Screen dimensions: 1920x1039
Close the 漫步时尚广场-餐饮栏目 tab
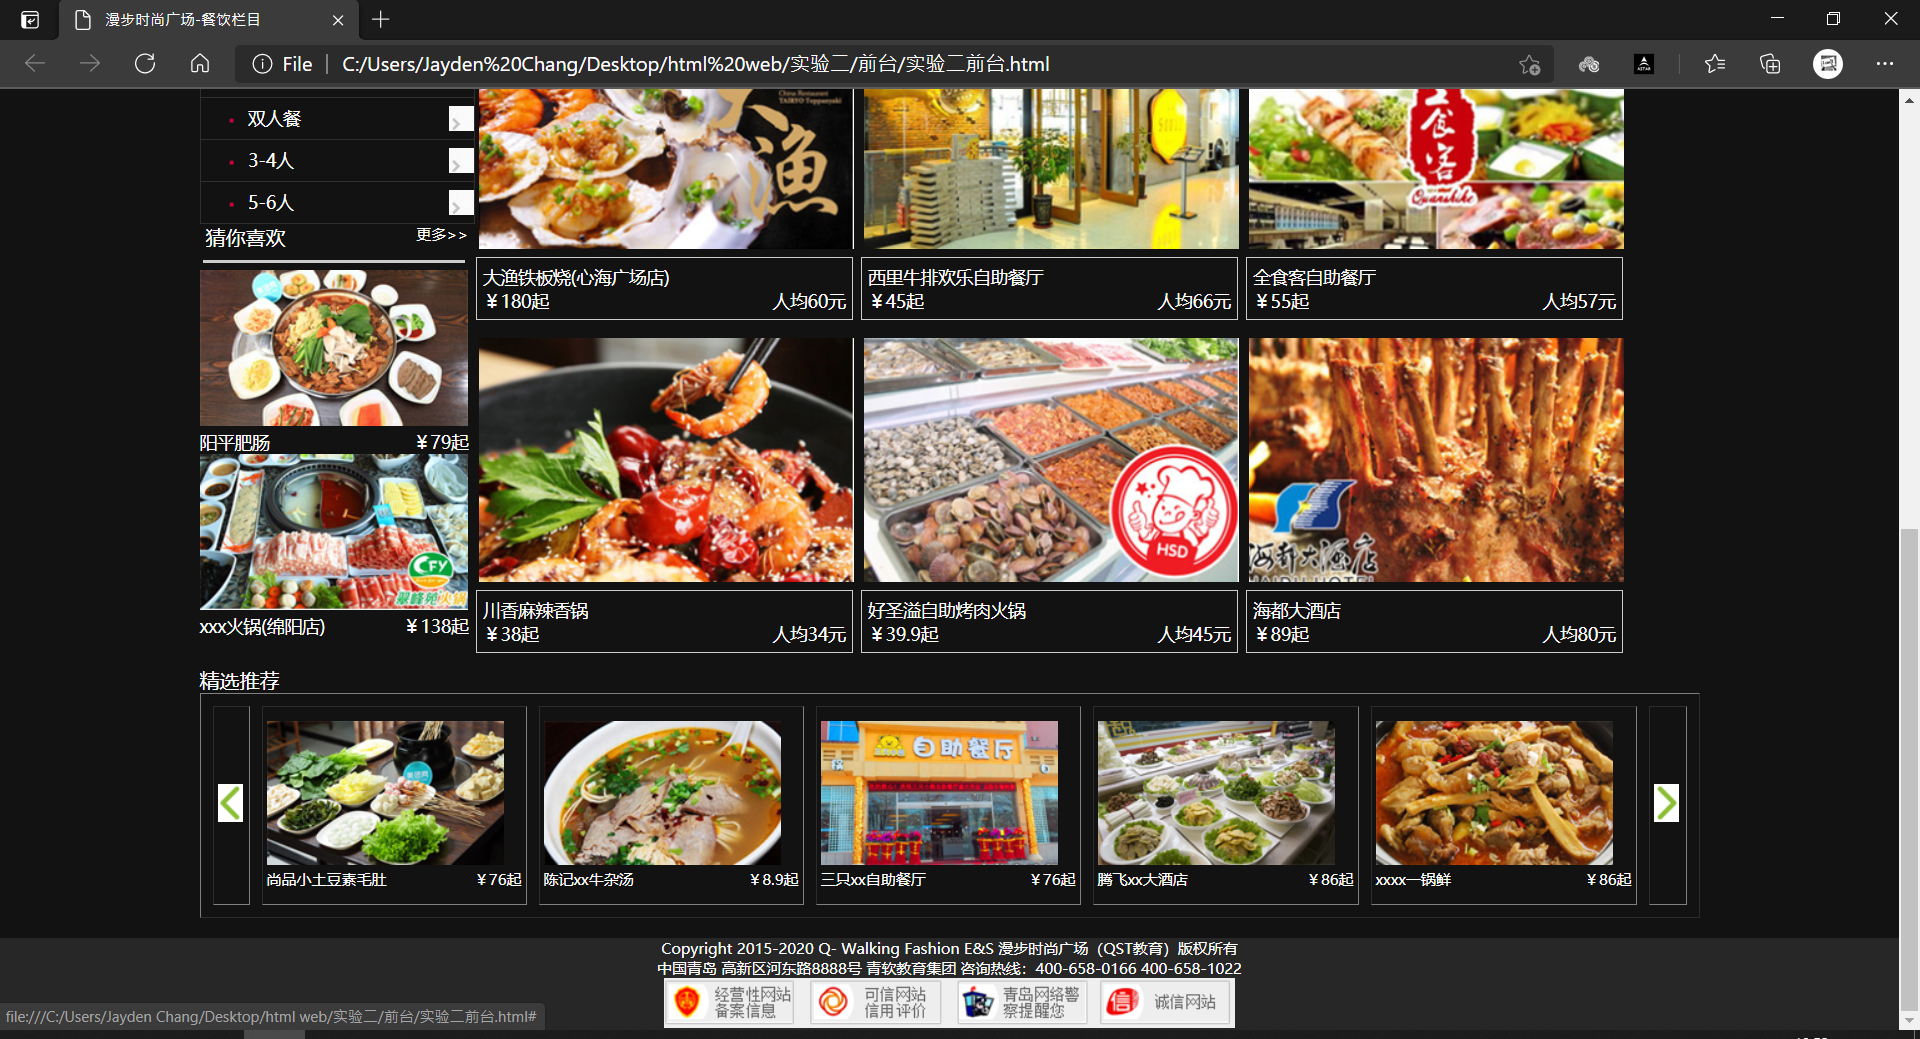tap(338, 20)
